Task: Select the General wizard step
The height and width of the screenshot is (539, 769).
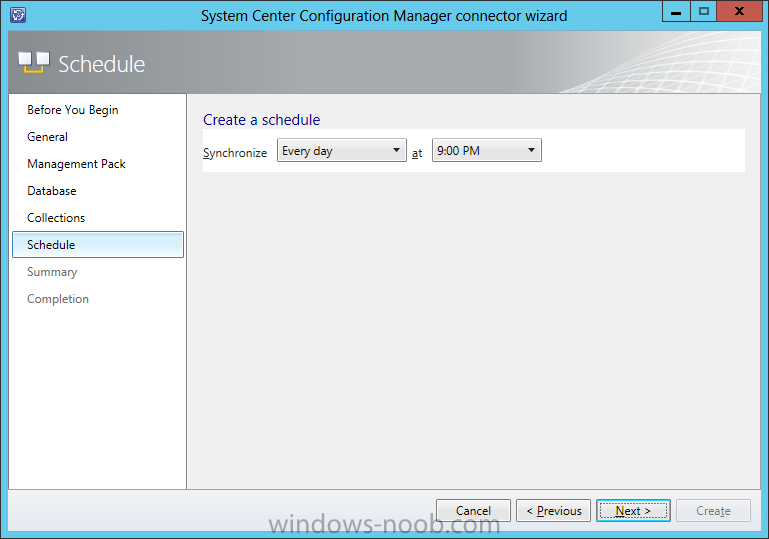Action: pos(48,137)
